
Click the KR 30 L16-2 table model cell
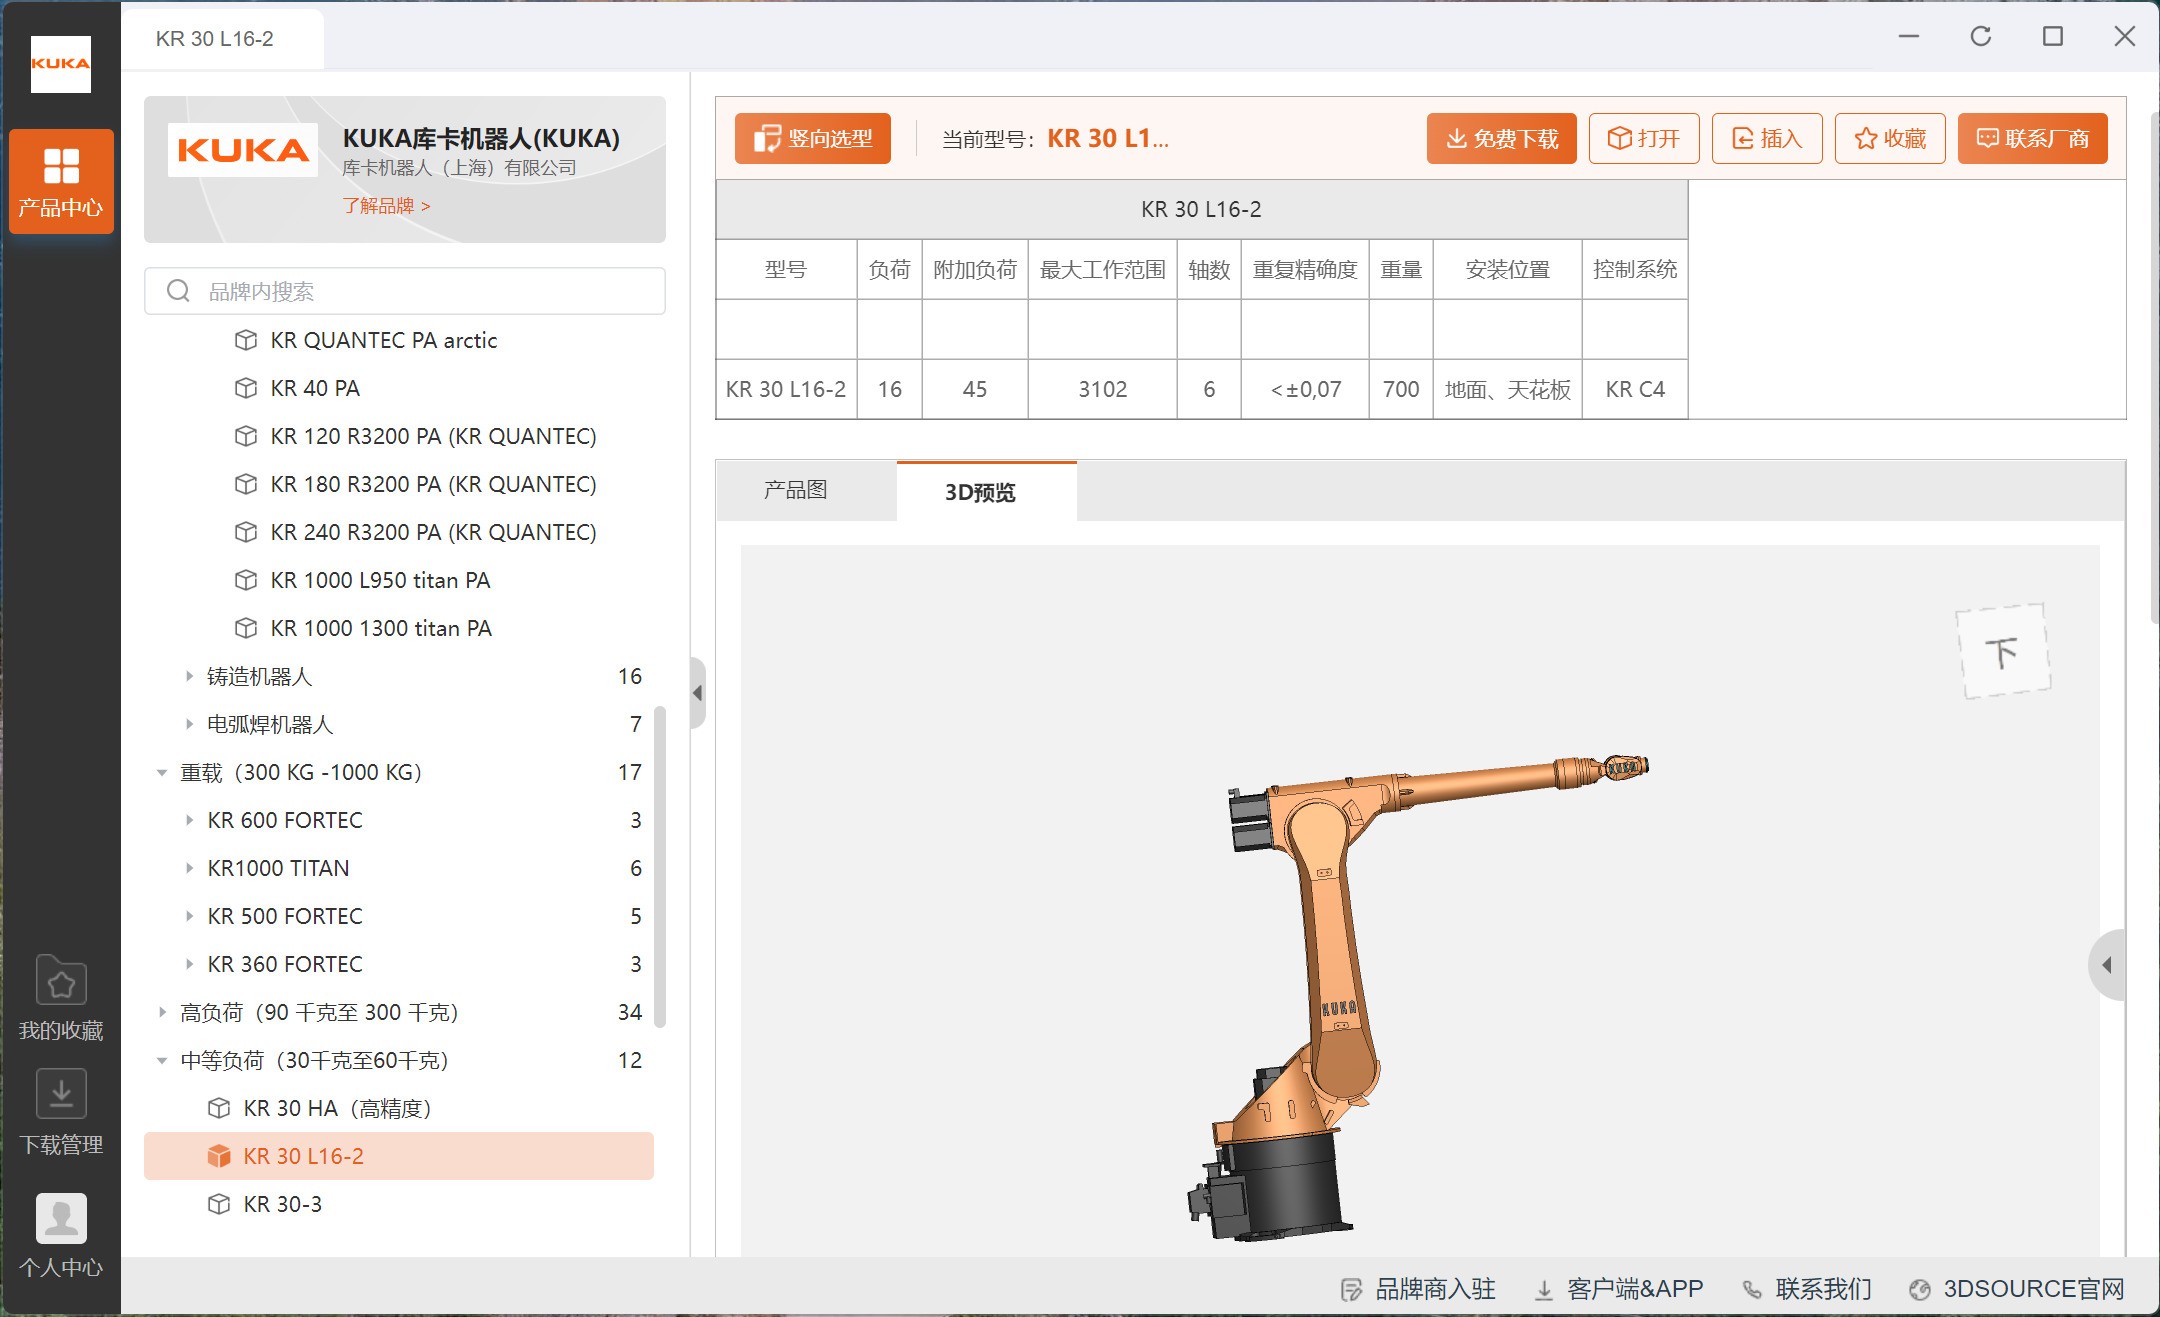point(786,389)
